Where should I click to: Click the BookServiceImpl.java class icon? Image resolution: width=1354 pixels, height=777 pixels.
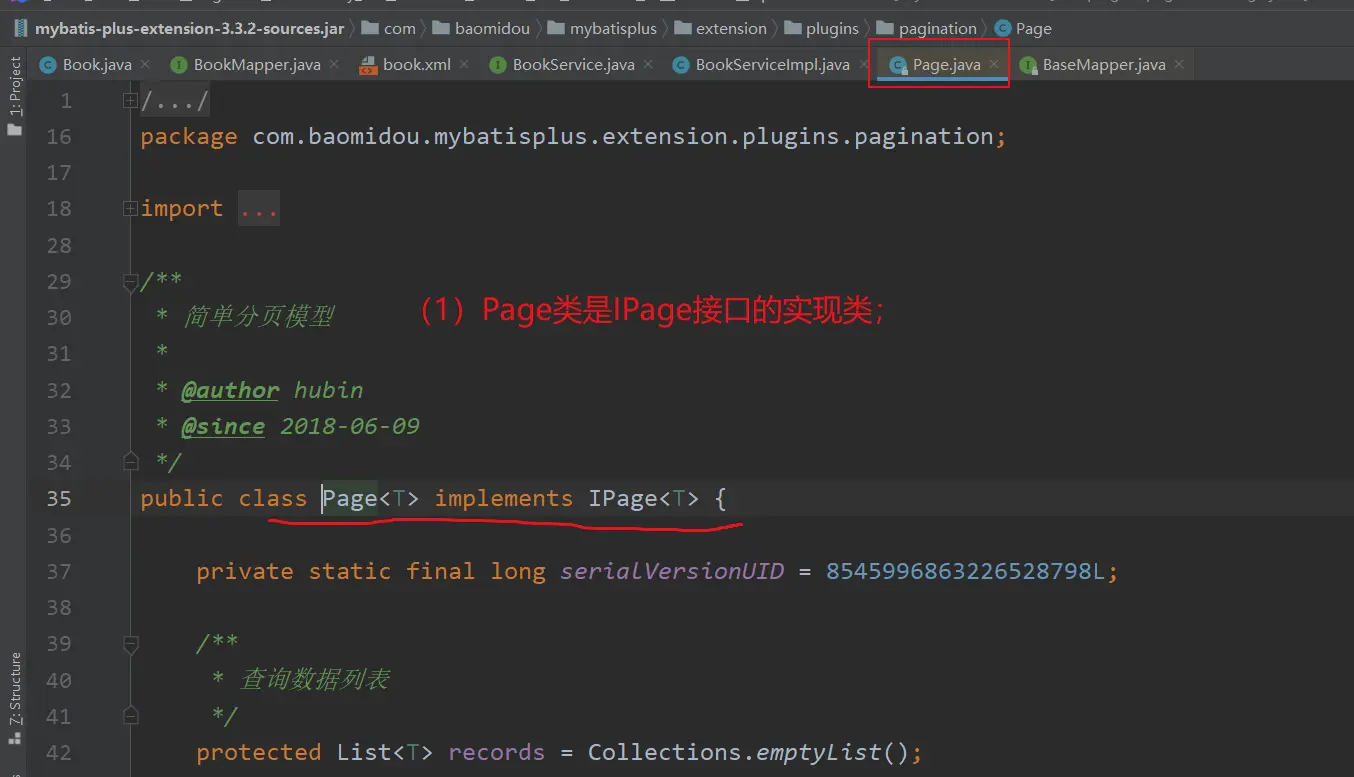pyautogui.click(x=681, y=65)
